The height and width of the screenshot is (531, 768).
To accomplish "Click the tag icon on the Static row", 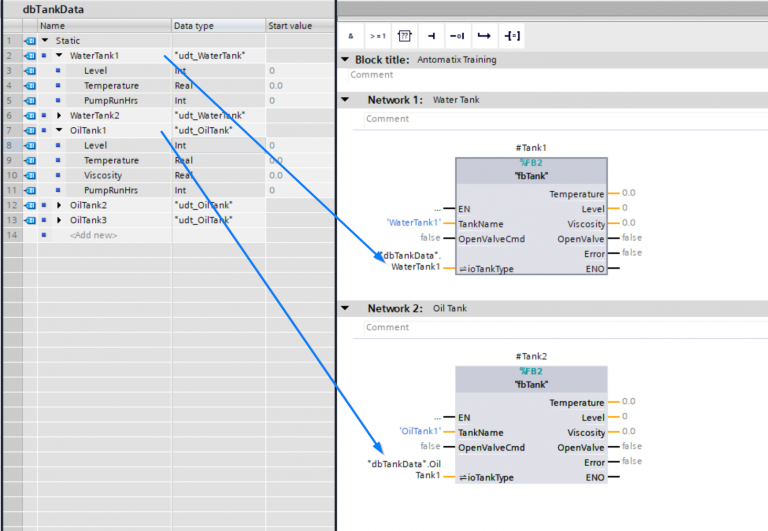I will [30, 41].
